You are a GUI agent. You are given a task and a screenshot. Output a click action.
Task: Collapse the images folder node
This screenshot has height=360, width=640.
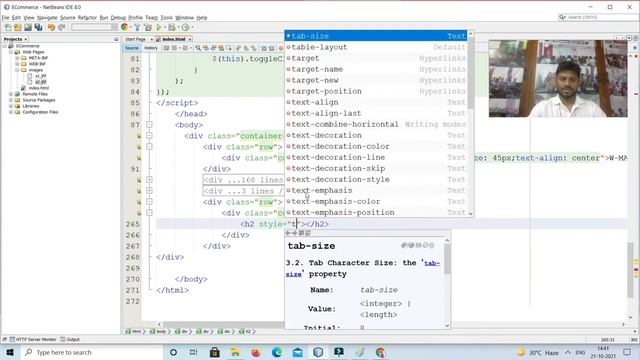(x=17, y=70)
